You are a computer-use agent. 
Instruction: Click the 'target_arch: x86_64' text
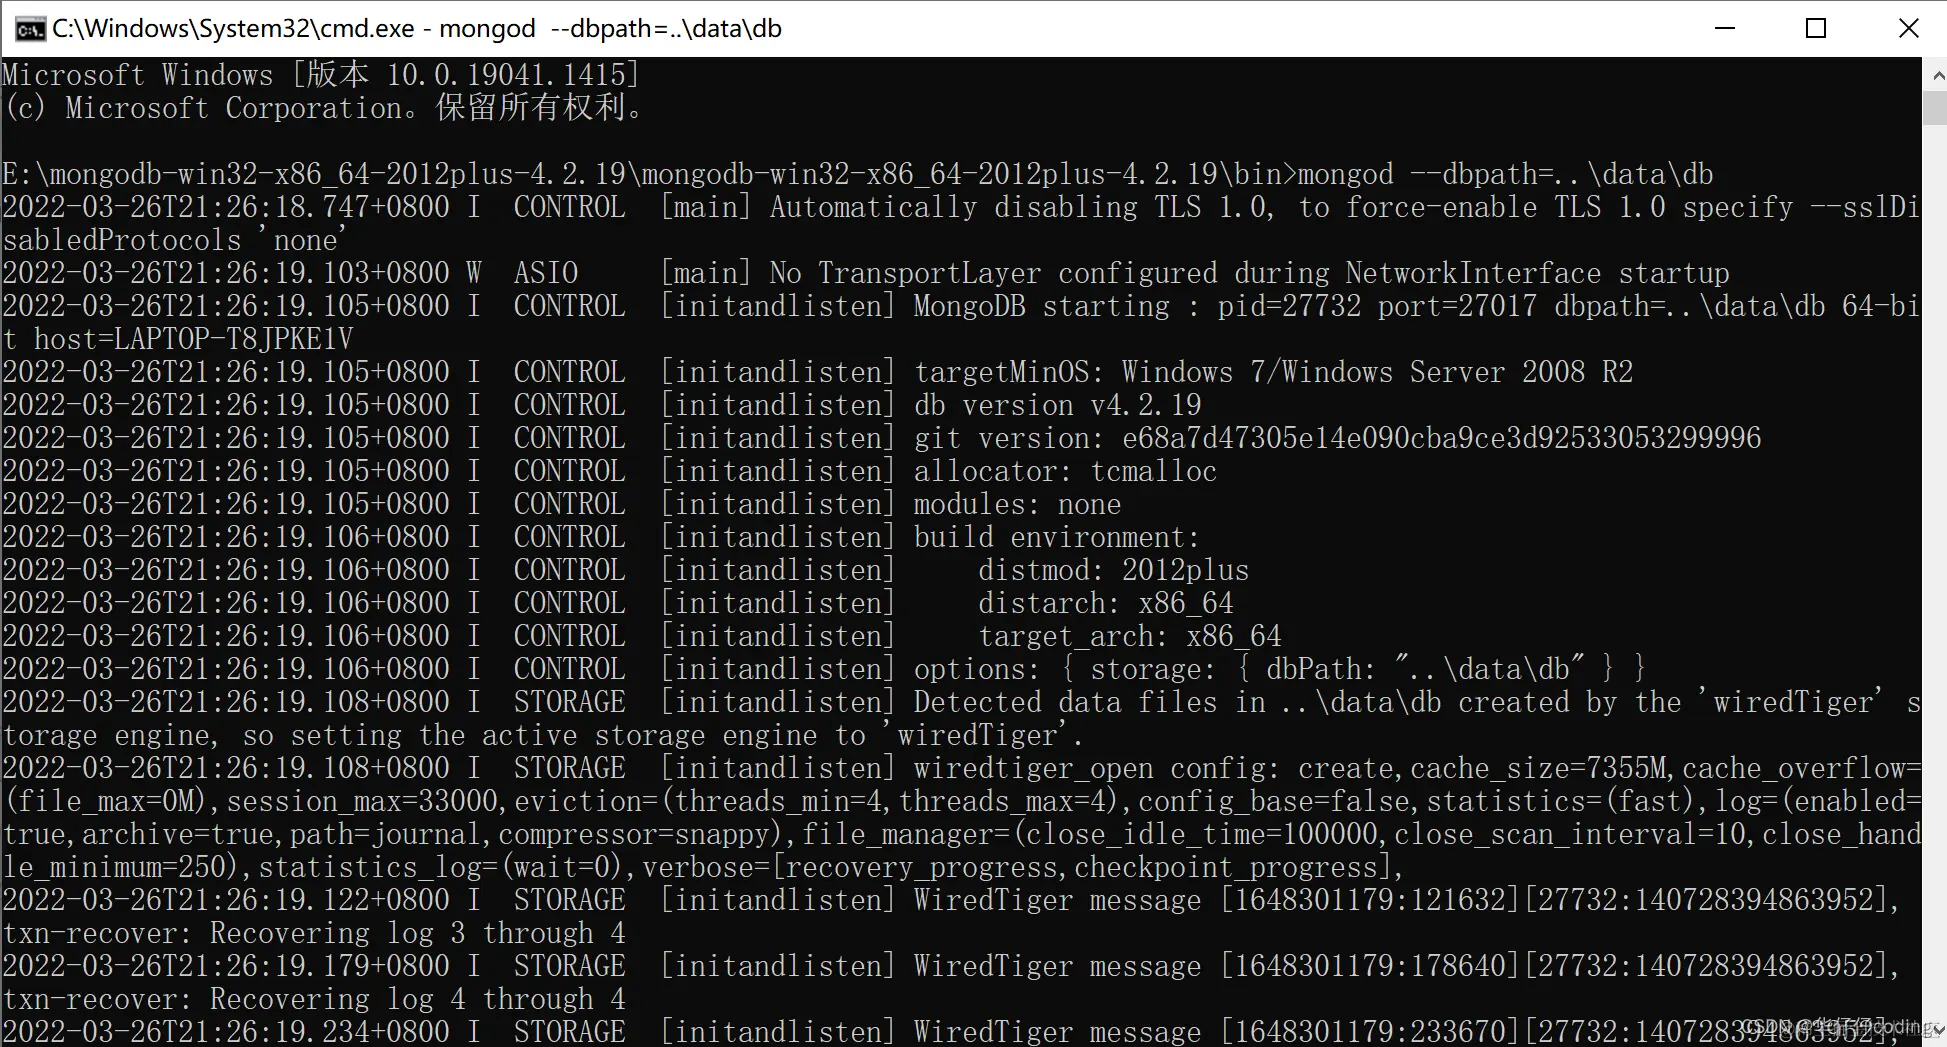[x=1129, y=636]
